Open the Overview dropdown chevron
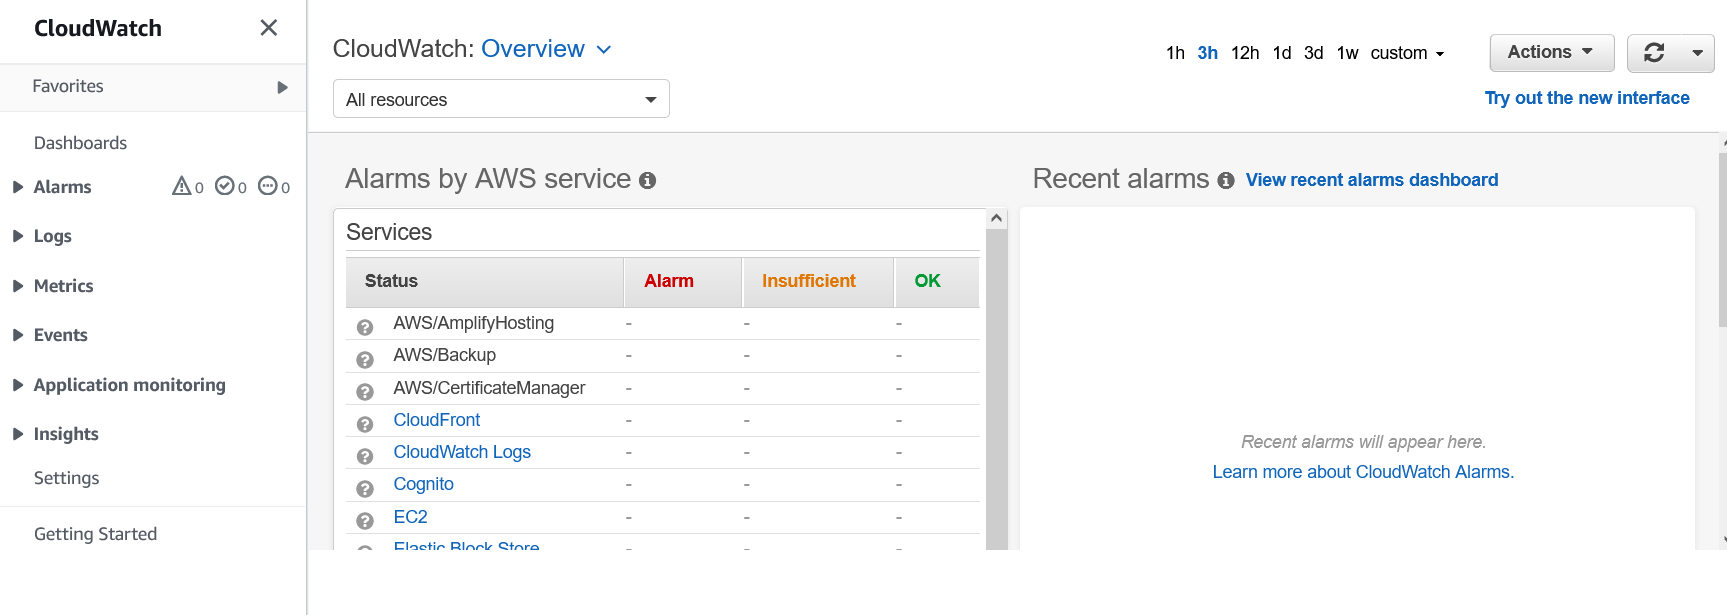The image size is (1727, 615). coord(604,50)
